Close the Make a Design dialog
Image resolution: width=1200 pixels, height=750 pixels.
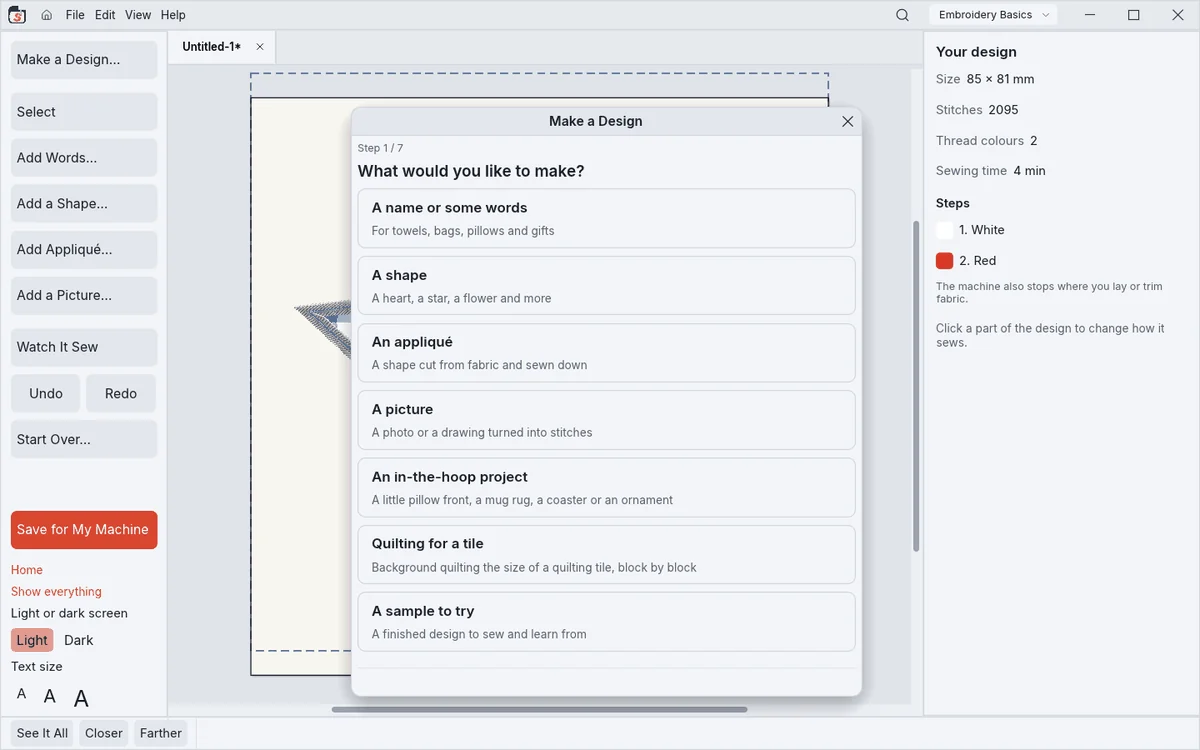pos(847,121)
